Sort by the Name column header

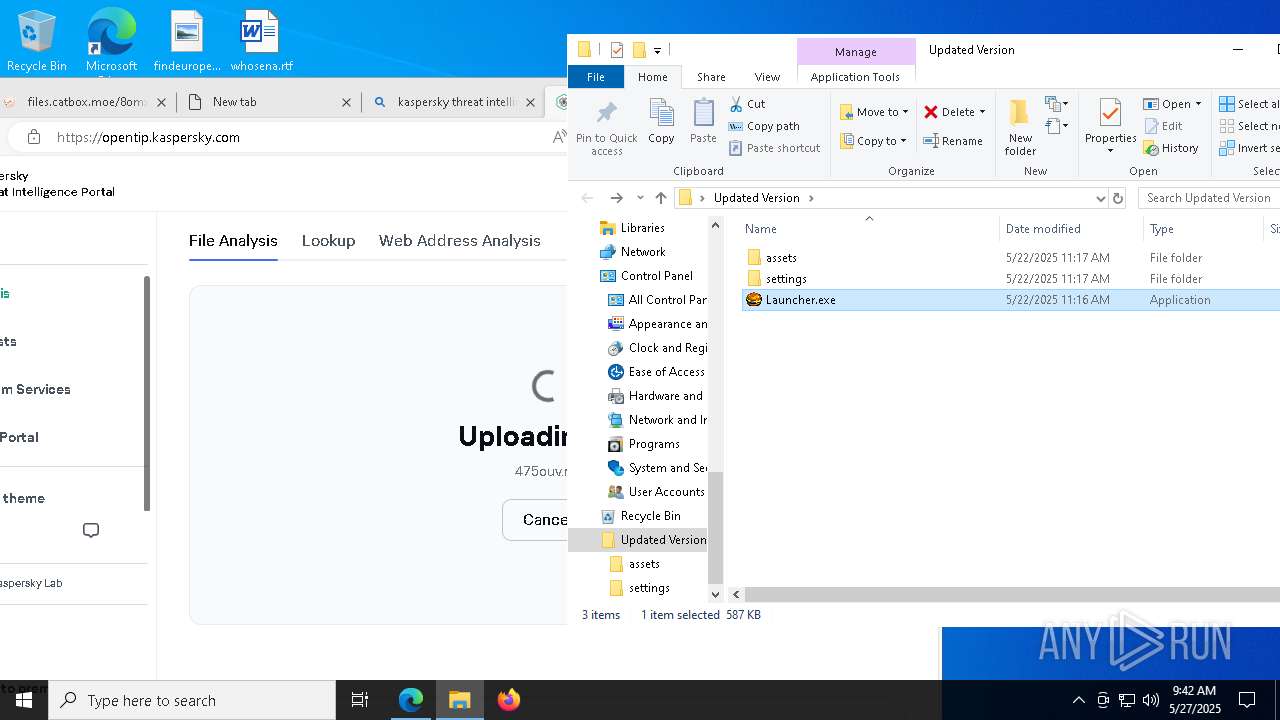(868, 229)
